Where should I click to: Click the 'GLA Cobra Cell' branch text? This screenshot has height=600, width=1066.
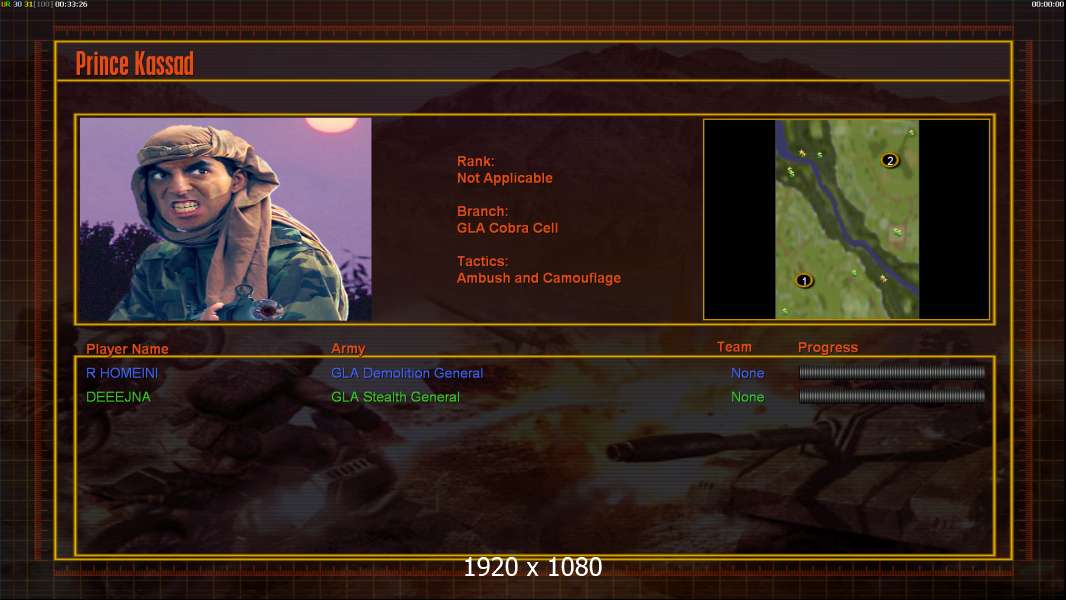(507, 228)
